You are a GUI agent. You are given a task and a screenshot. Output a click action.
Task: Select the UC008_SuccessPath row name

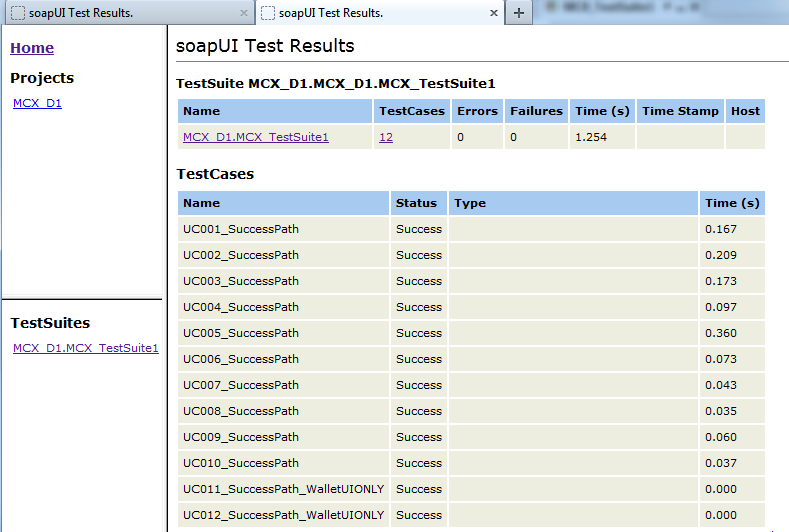241,411
